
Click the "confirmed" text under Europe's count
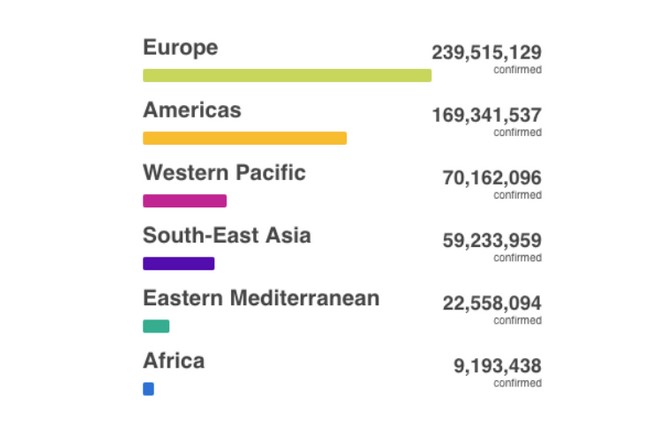517,70
